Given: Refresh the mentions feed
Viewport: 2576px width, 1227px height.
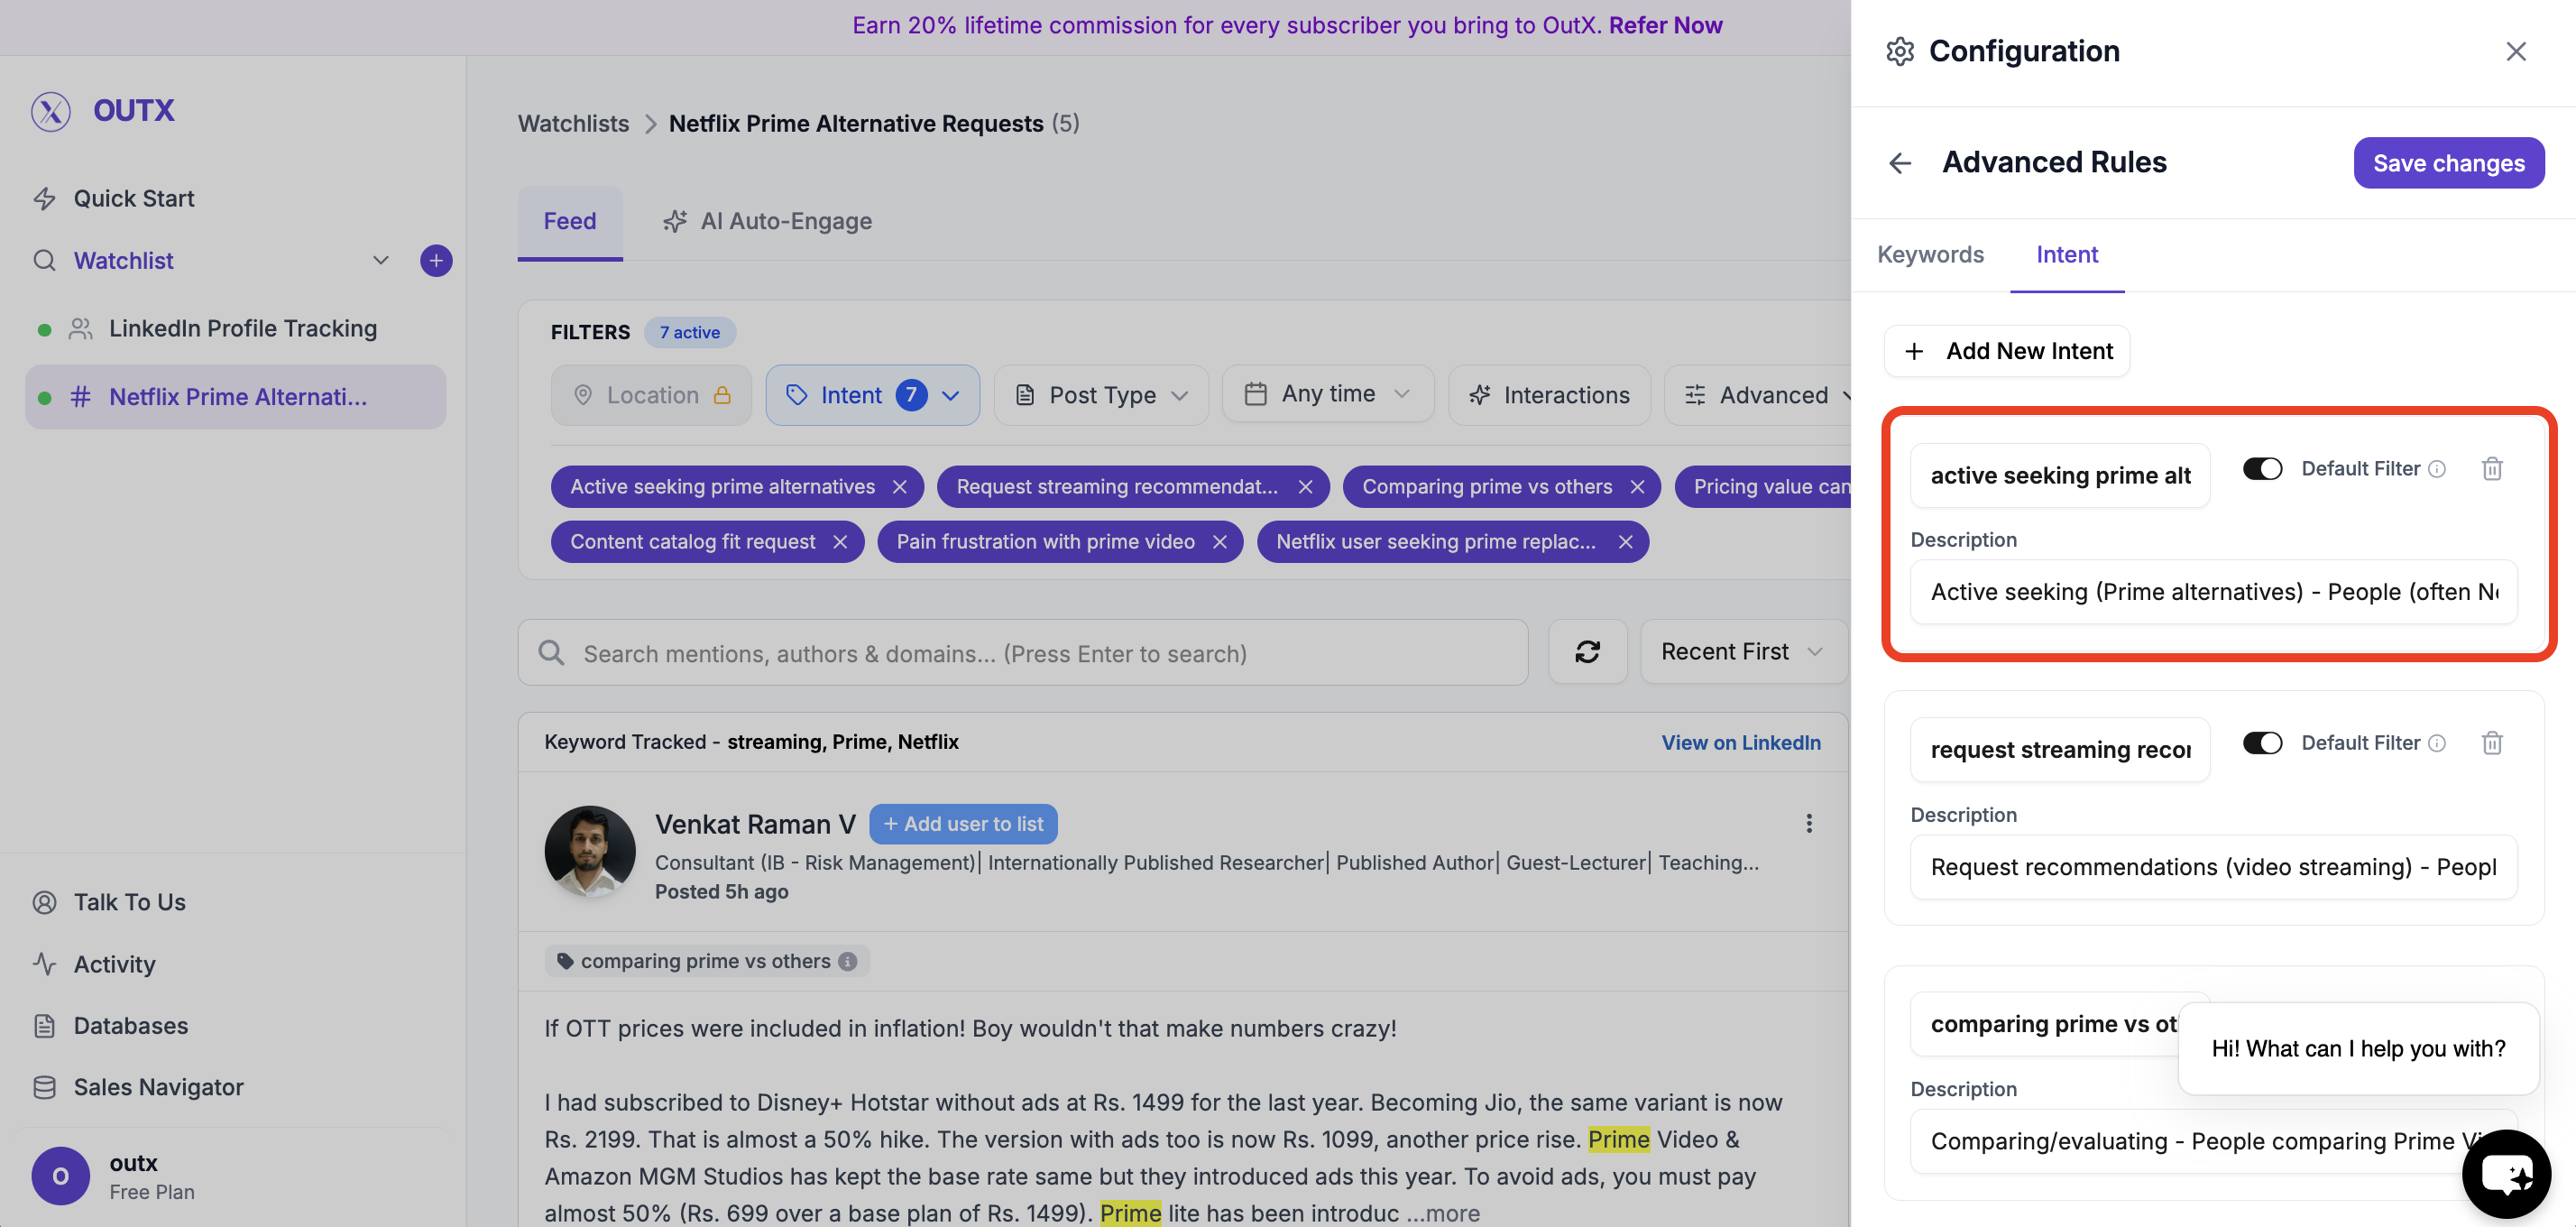Looking at the screenshot, I should (x=1587, y=652).
